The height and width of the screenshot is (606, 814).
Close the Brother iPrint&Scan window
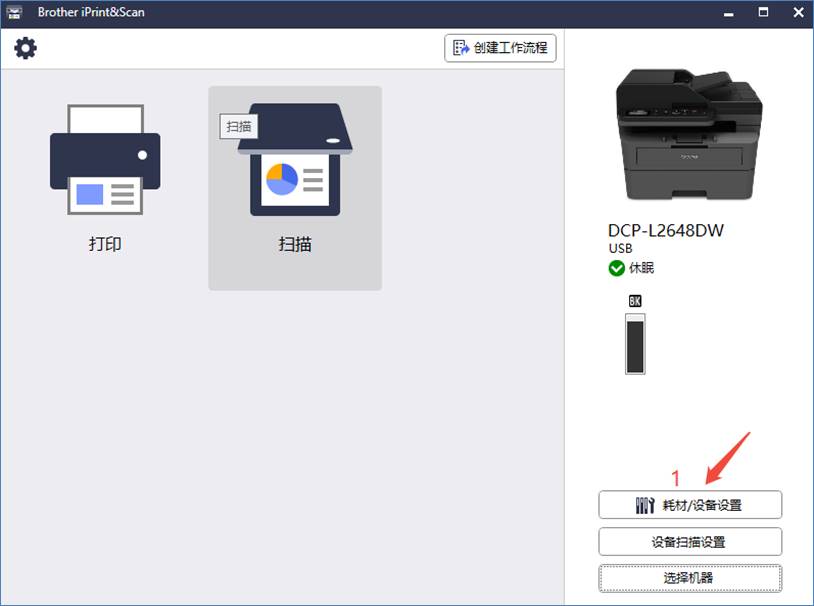[798, 12]
